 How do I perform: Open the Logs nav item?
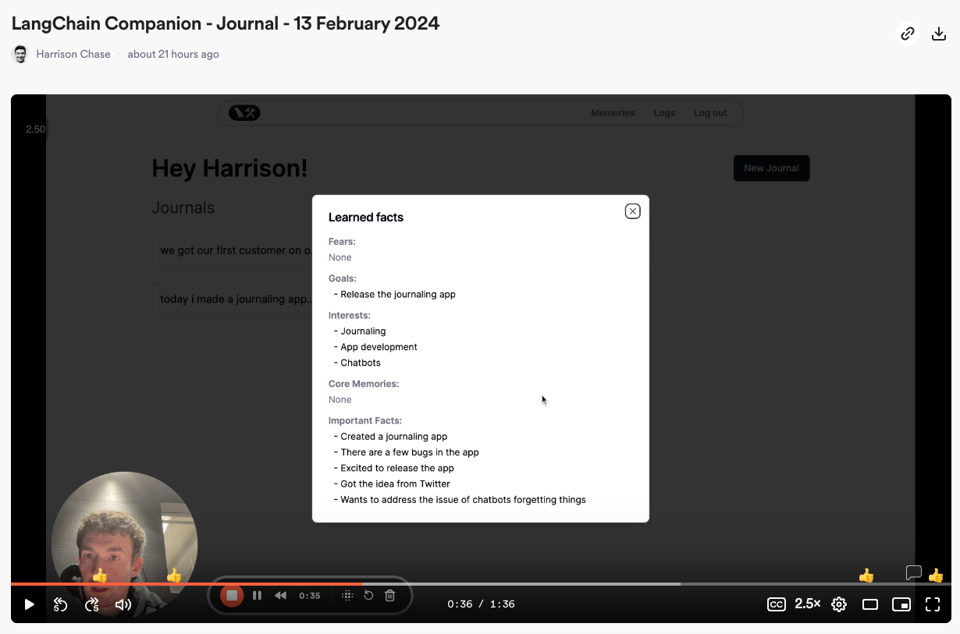664,113
